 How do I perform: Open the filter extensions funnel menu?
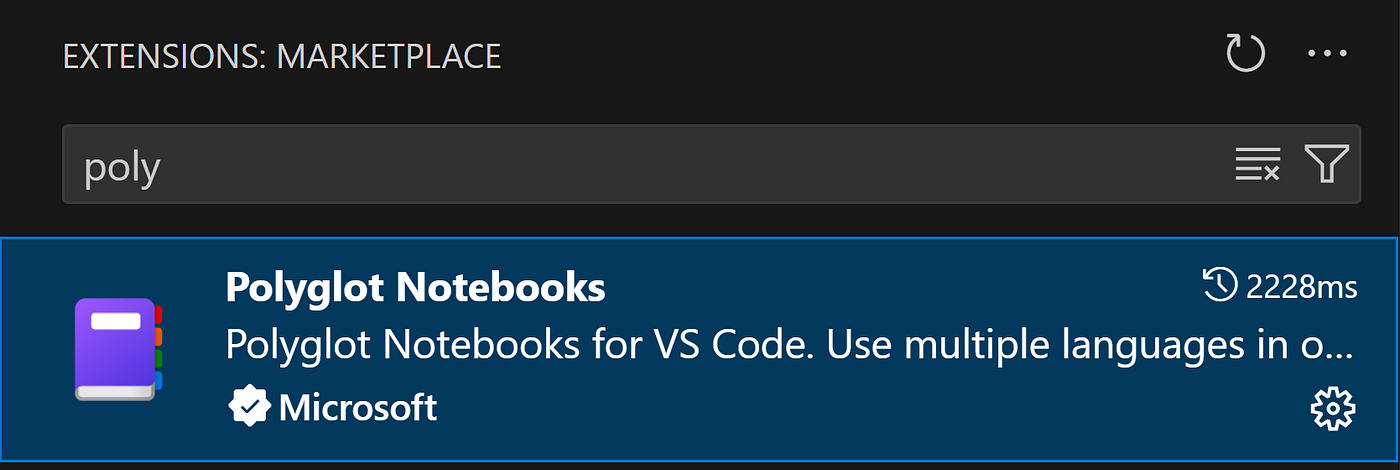click(x=1327, y=164)
